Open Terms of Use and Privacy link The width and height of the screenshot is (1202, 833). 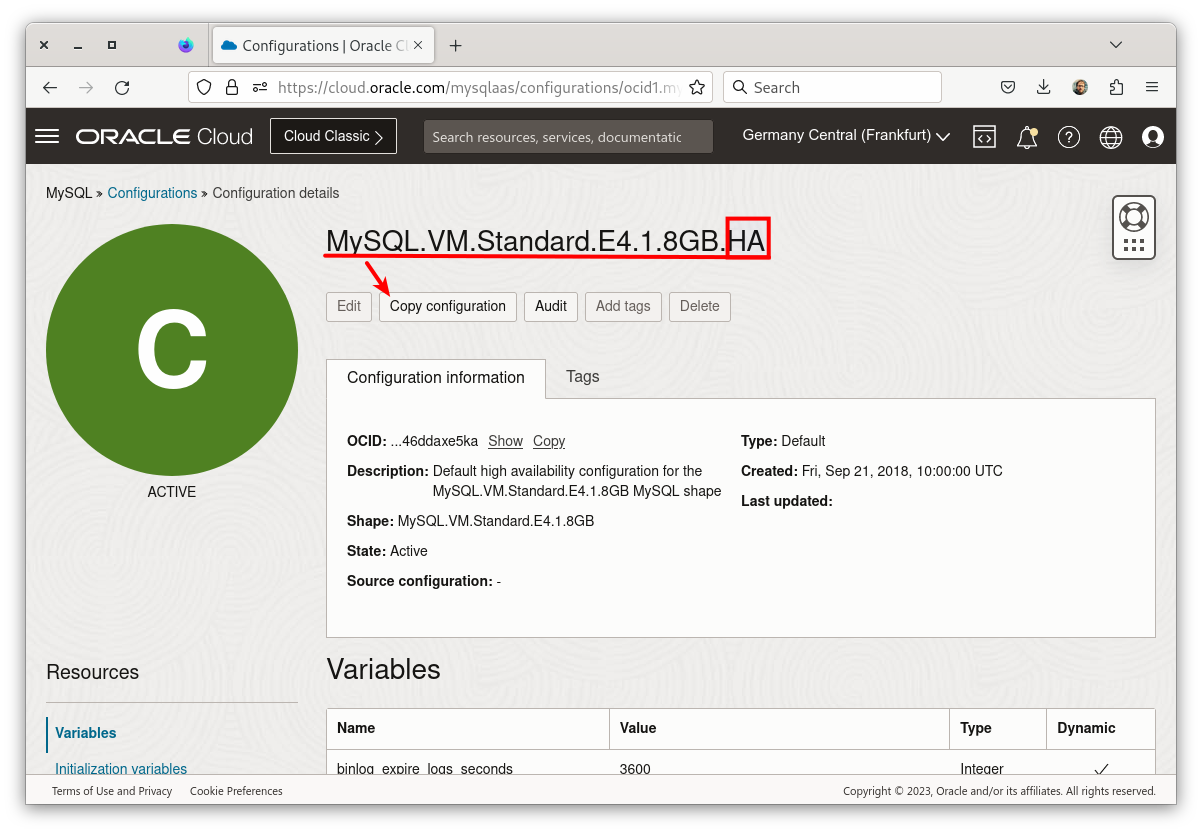[112, 791]
